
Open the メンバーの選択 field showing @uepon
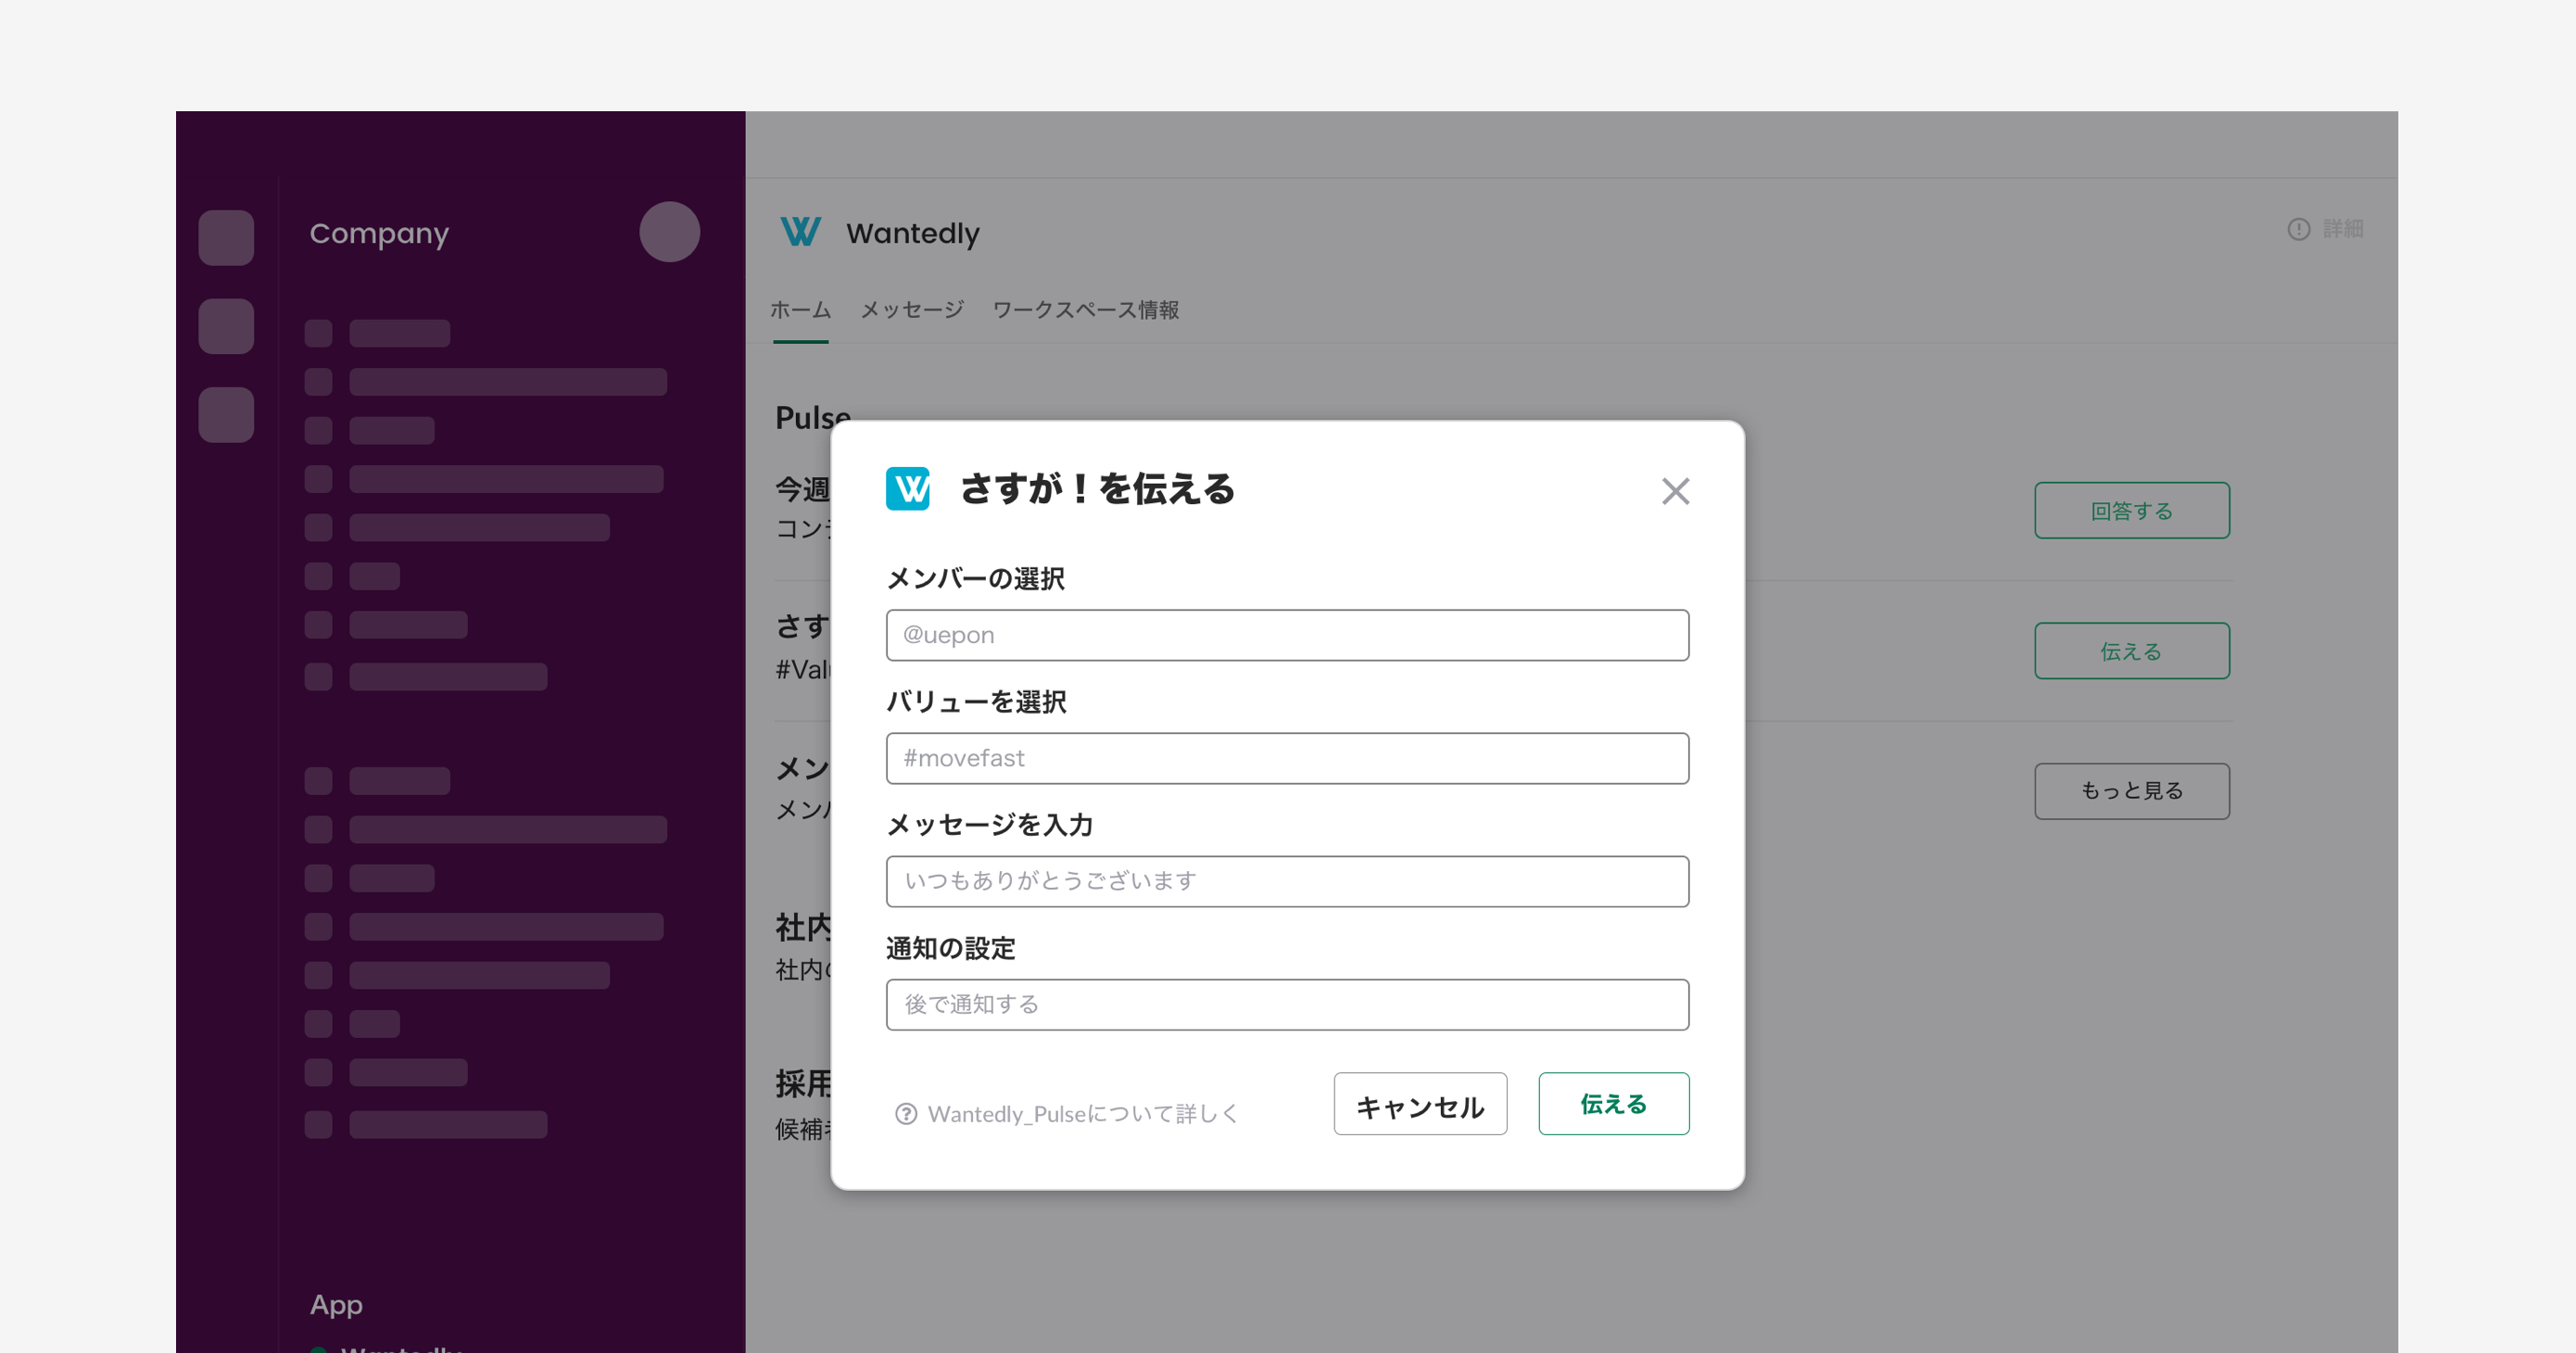(1287, 635)
